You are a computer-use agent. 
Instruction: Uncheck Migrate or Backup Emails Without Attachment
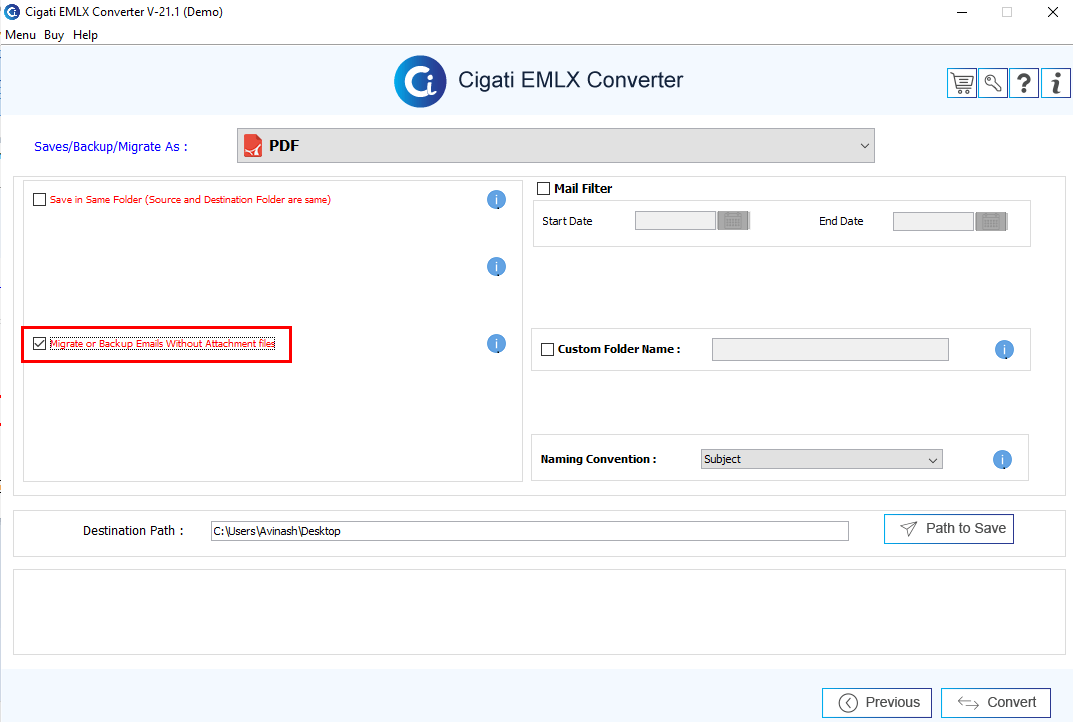pyautogui.click(x=40, y=344)
